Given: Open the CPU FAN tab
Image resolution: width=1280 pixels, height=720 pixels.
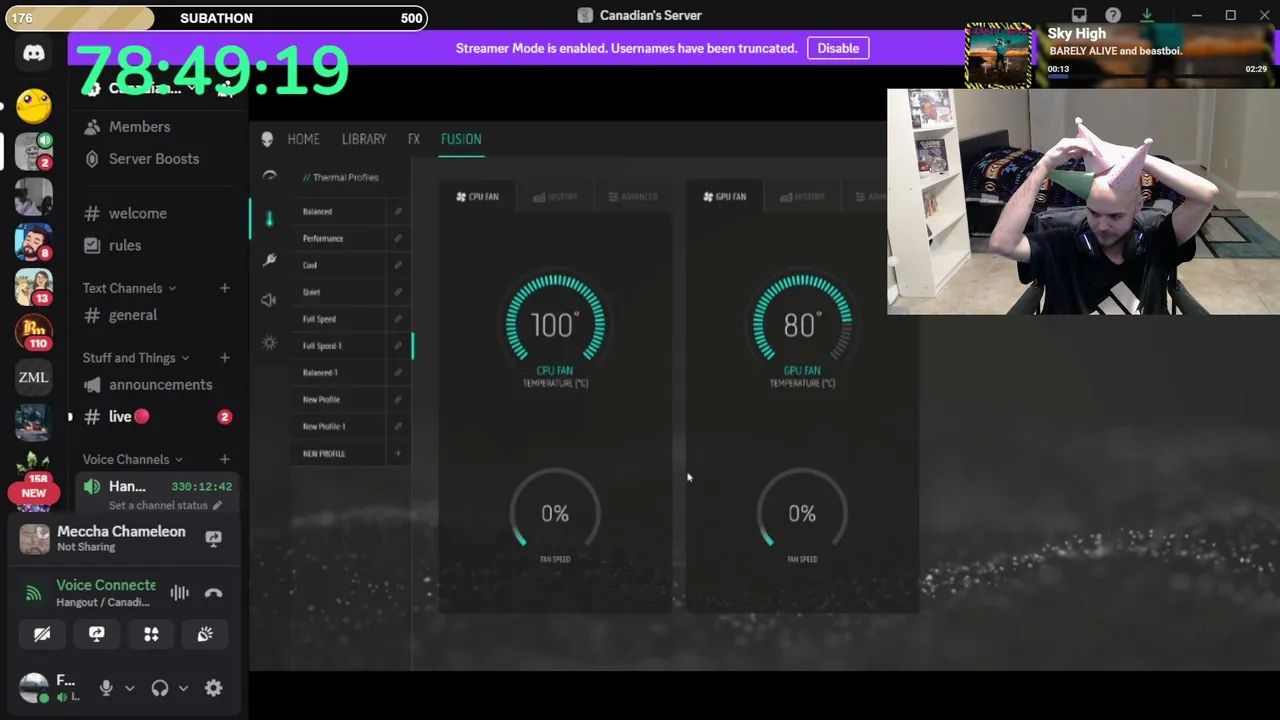Looking at the screenshot, I should (x=477, y=197).
